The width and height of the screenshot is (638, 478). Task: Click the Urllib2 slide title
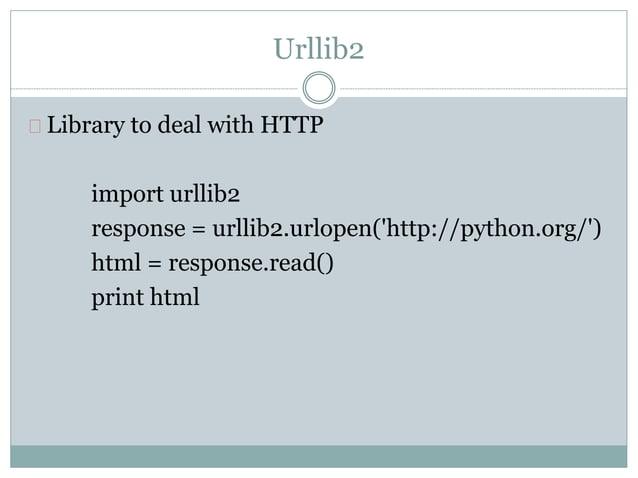coord(319,49)
